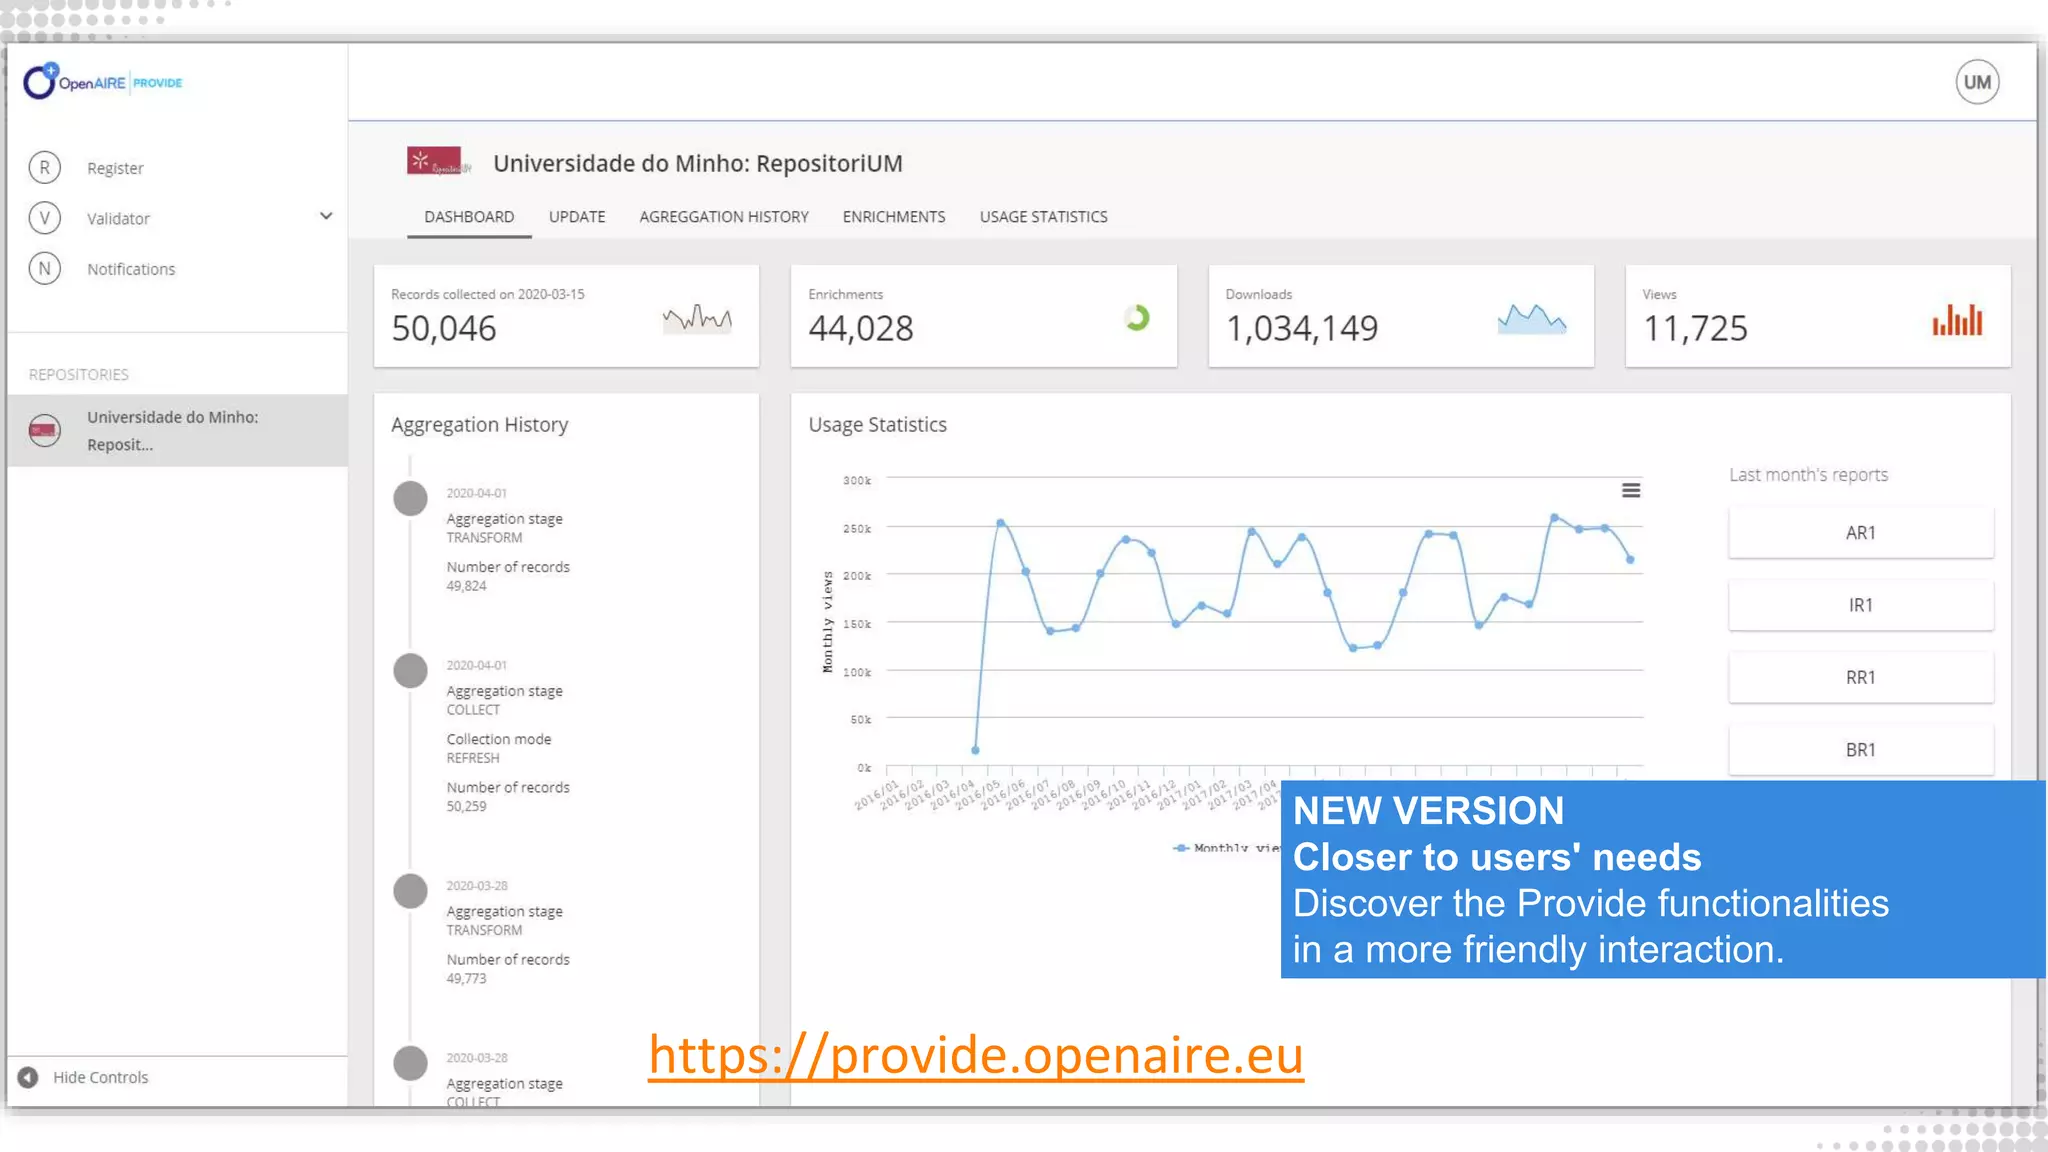Viewport: 2048px width, 1152px height.
Task: Open Notifications in the sidebar
Action: pyautogui.click(x=131, y=269)
